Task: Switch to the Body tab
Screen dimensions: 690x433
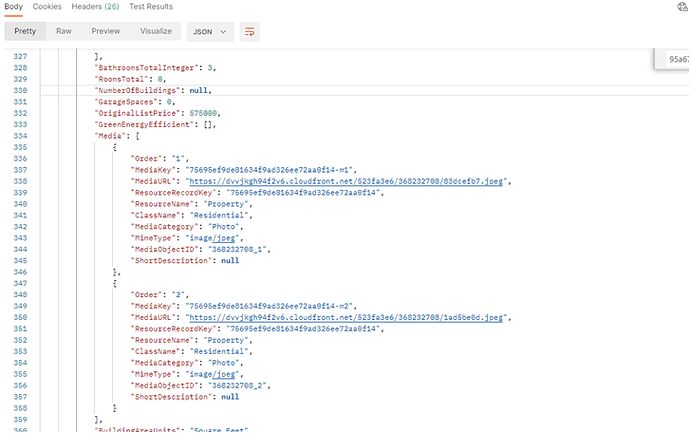Action: tap(13, 7)
